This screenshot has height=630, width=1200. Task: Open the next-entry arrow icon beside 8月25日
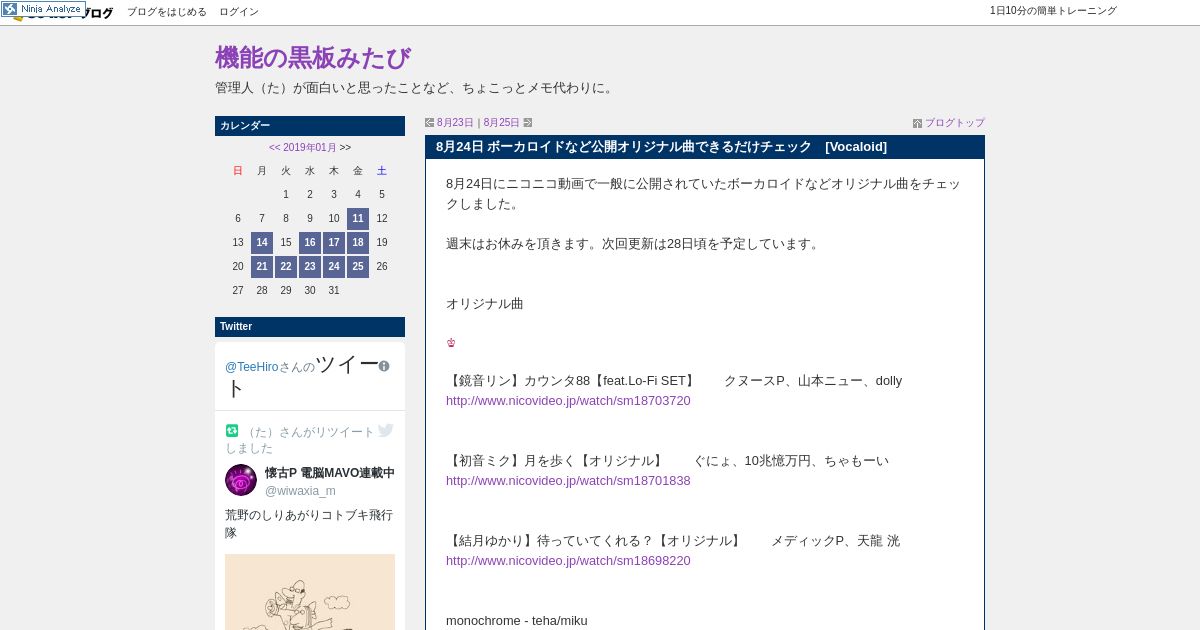pyautogui.click(x=528, y=123)
